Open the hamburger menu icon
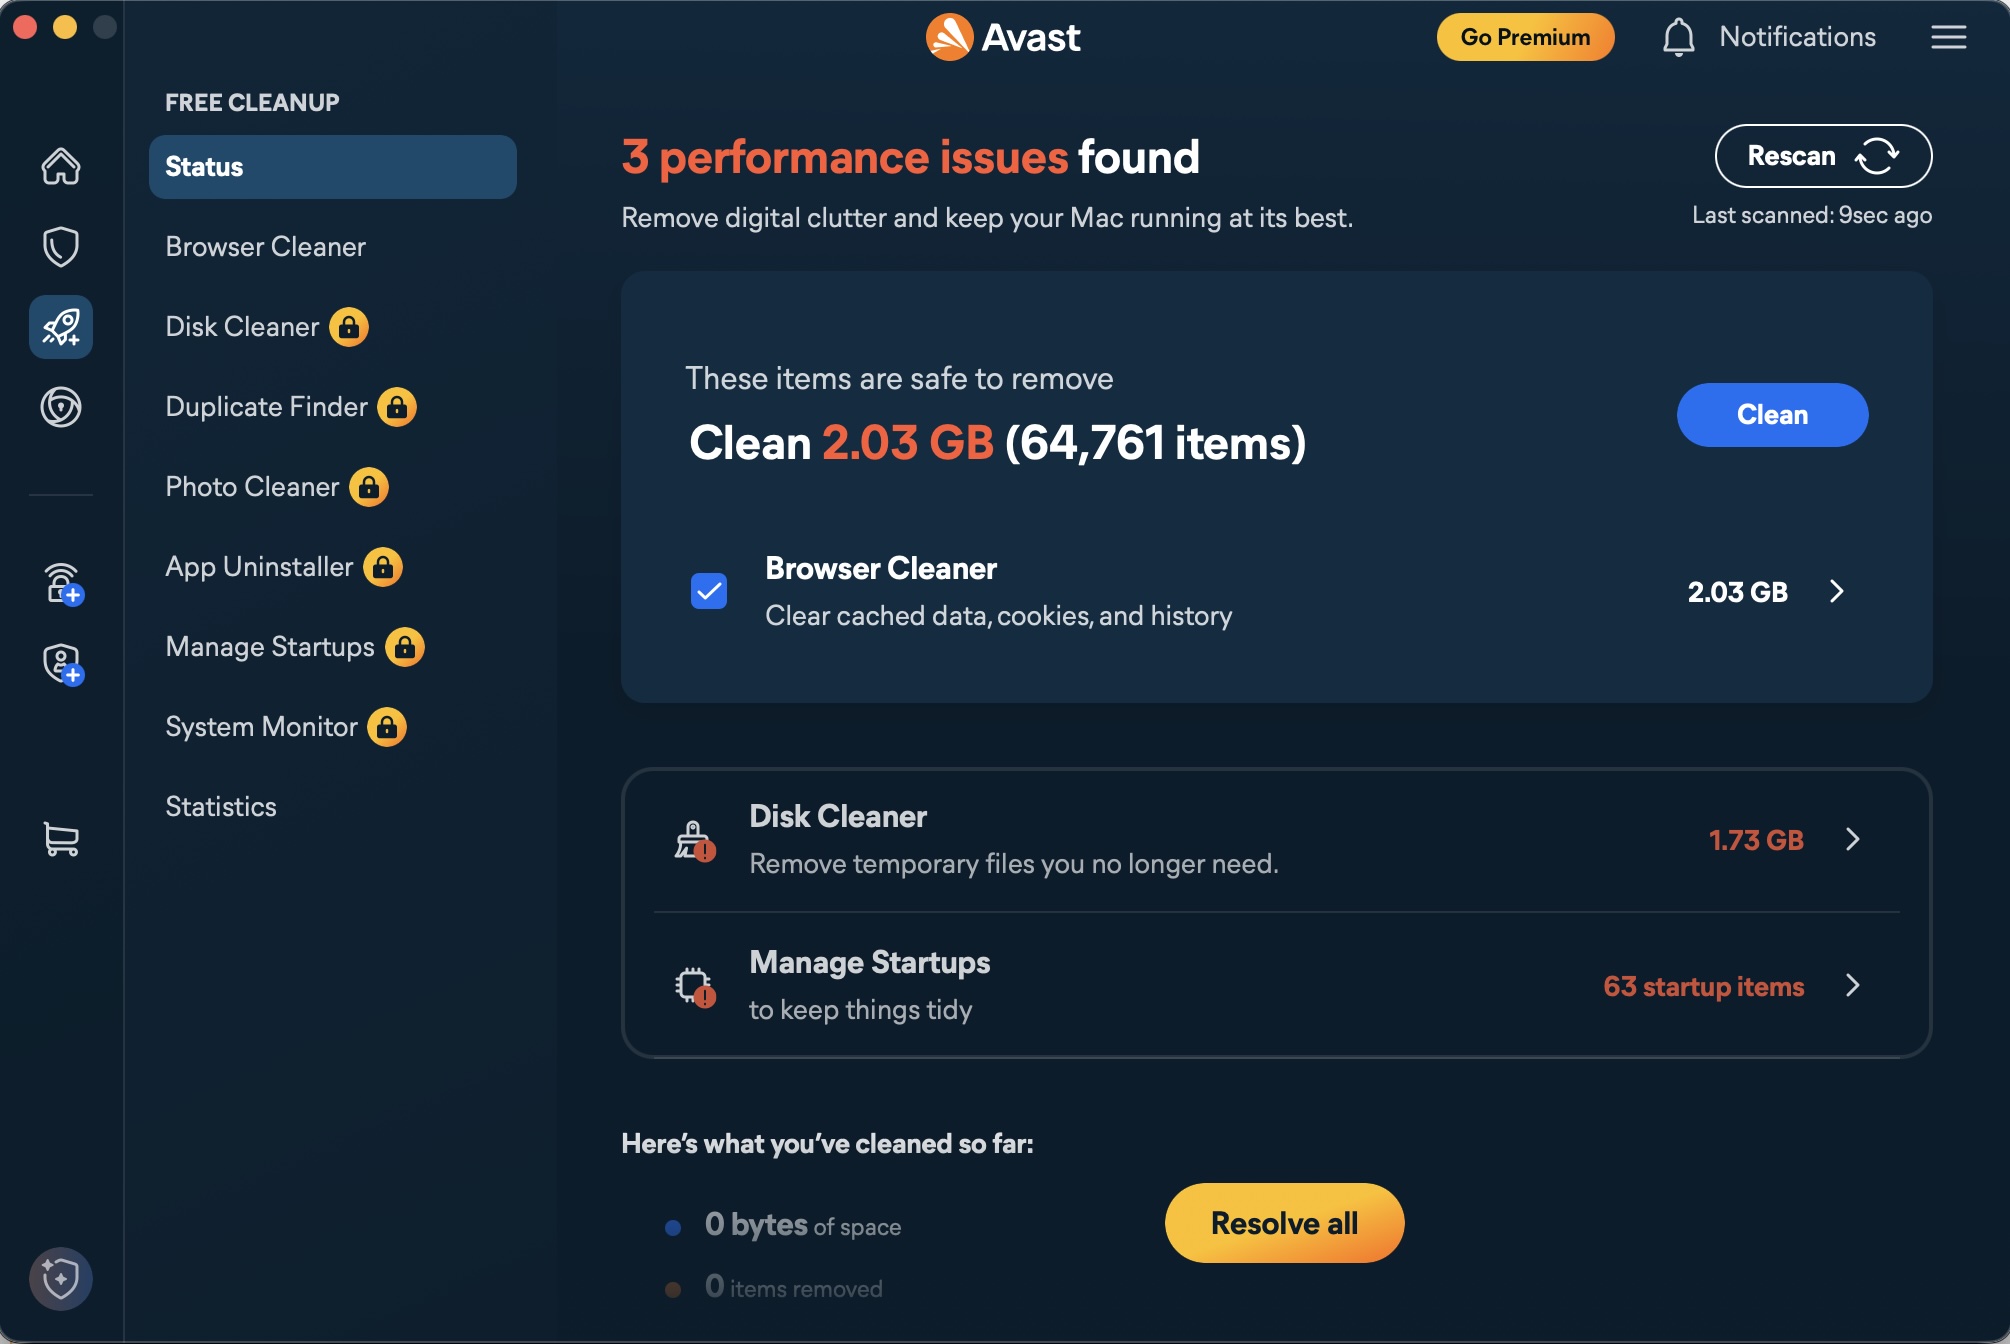This screenshot has height=1344, width=2010. [x=1948, y=37]
